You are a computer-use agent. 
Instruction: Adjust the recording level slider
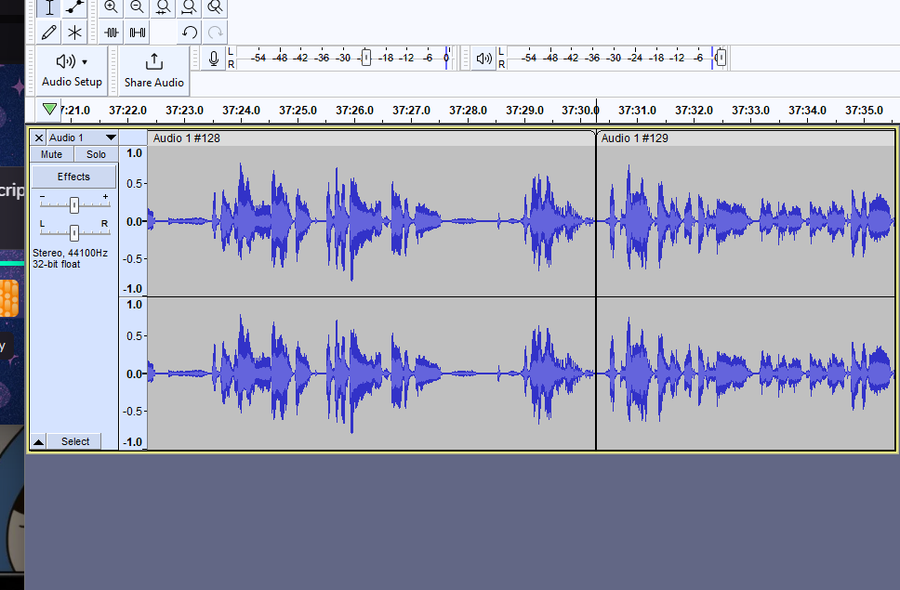[366, 57]
